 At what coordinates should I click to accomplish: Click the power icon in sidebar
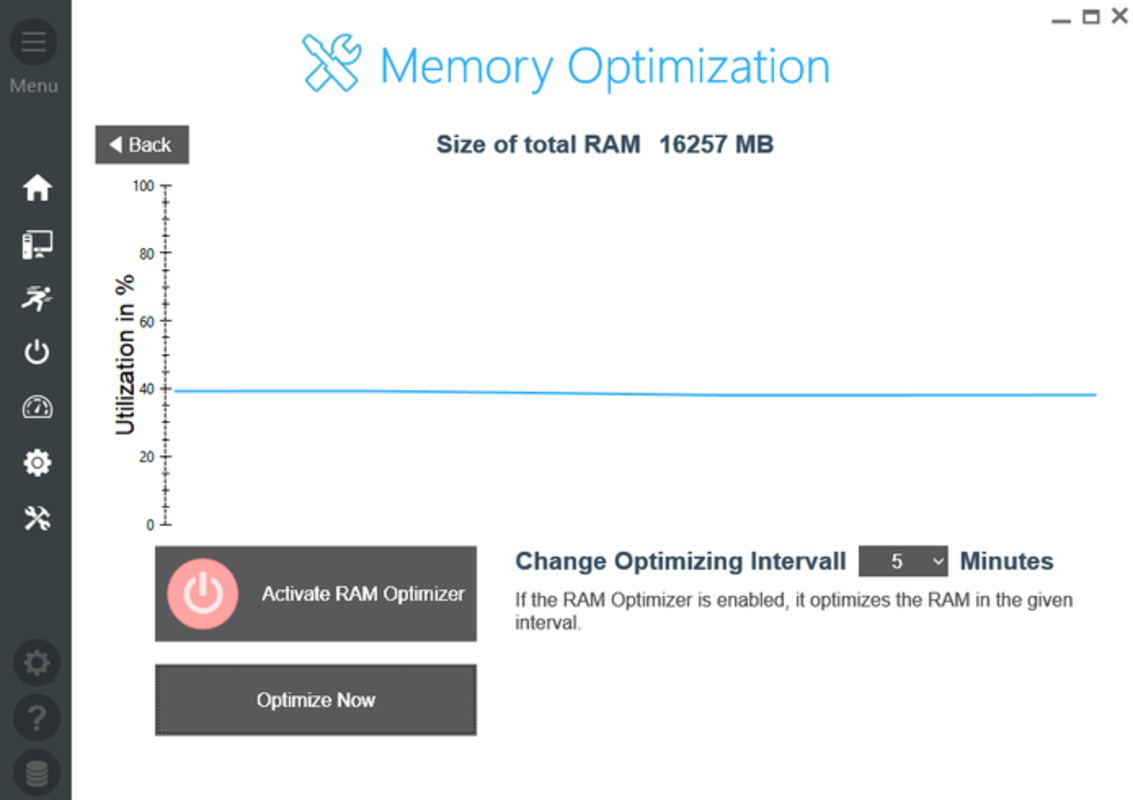coord(37,353)
